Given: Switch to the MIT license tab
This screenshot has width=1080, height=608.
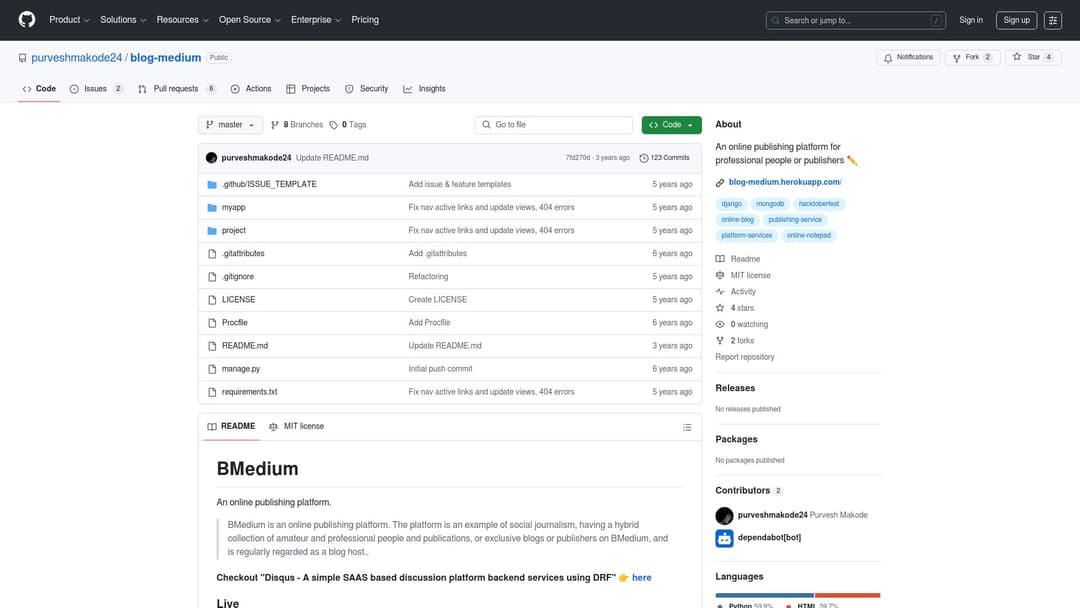Looking at the screenshot, I should tap(296, 427).
